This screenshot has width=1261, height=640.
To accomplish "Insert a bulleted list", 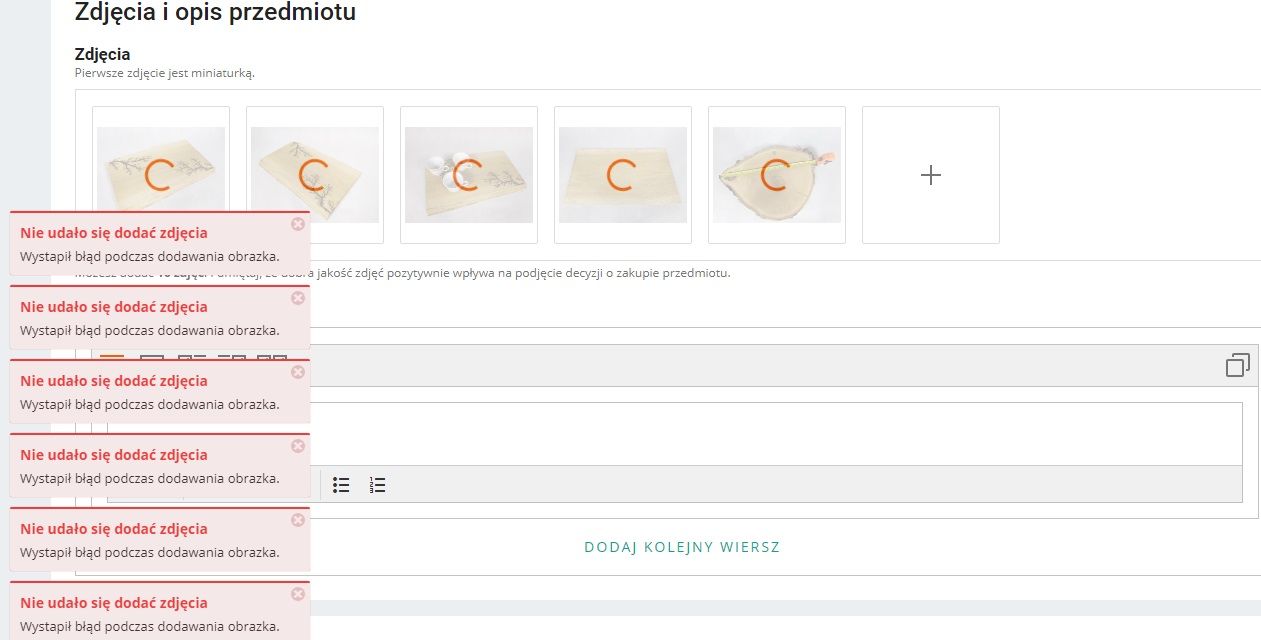I will (341, 485).
